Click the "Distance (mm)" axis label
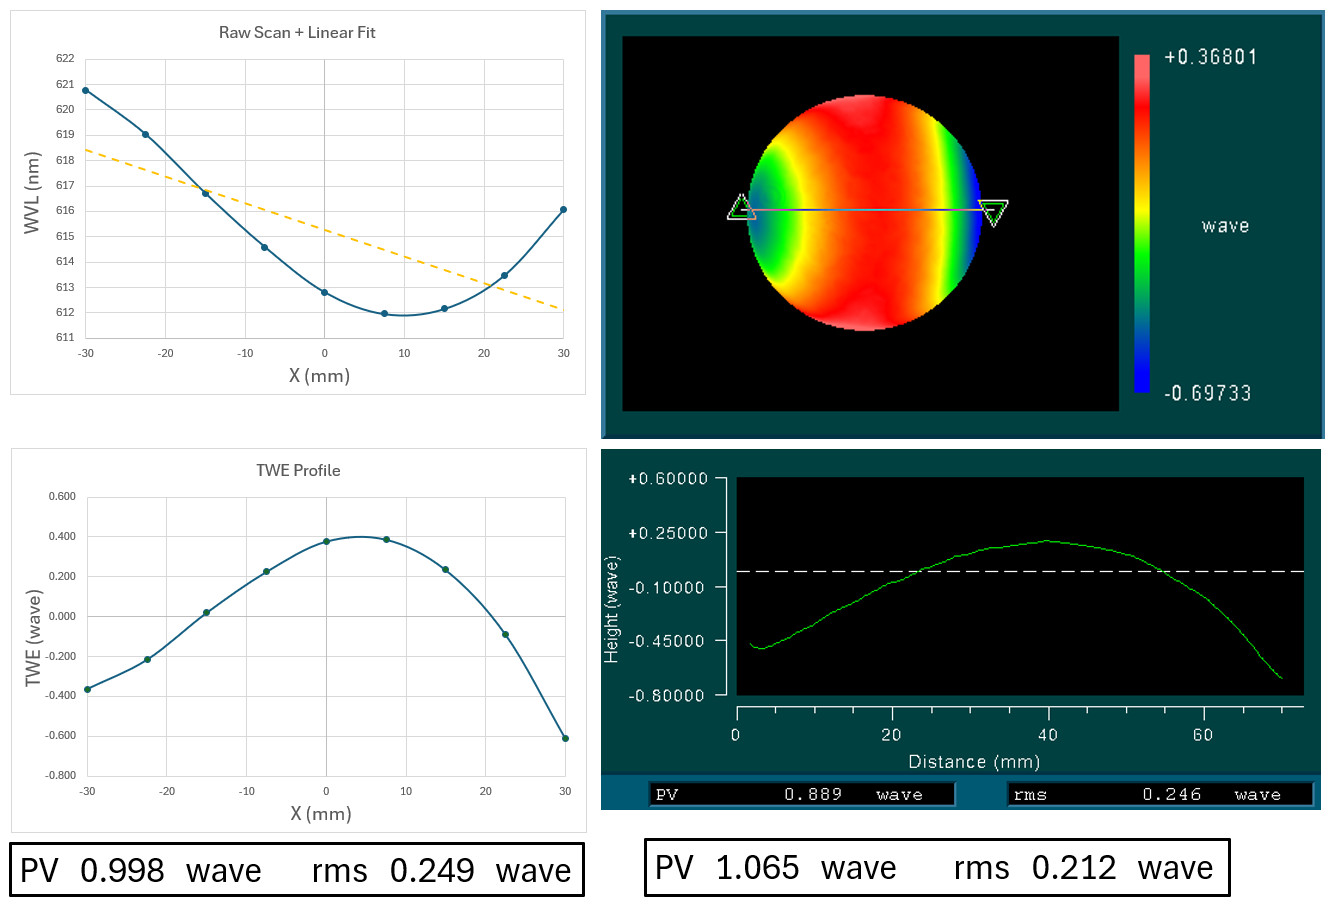 pyautogui.click(x=973, y=762)
